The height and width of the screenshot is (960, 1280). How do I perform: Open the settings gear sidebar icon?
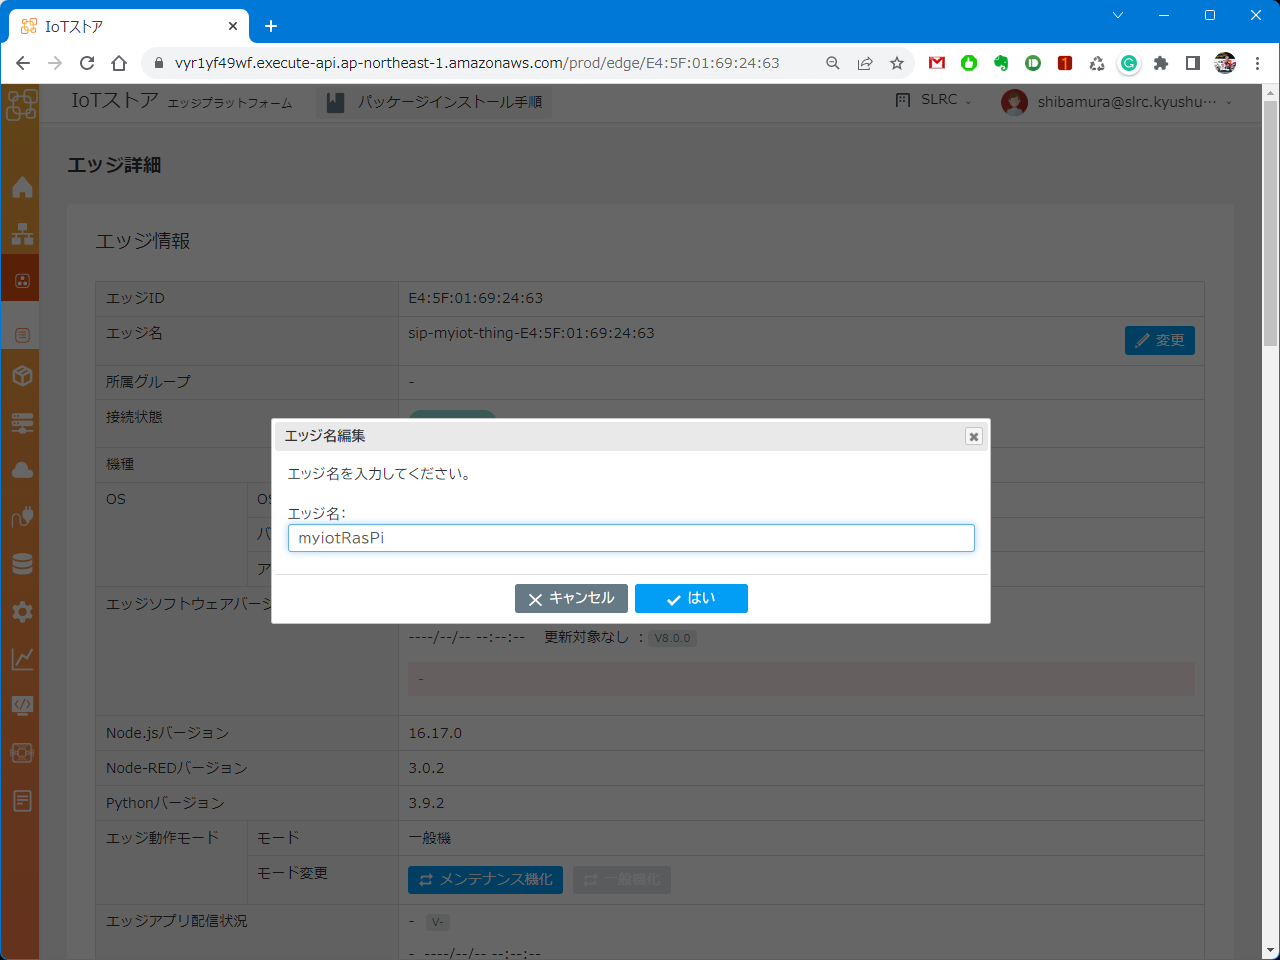pyautogui.click(x=22, y=611)
